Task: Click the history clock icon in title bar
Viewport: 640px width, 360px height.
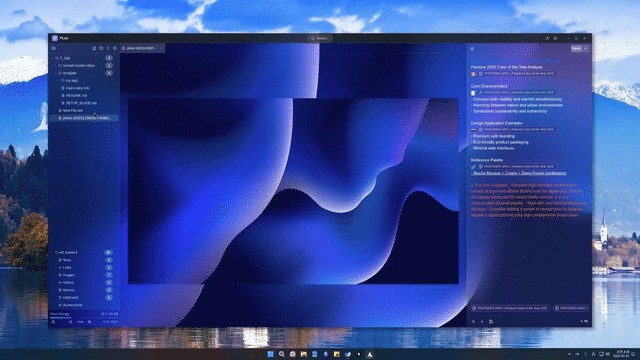Action: [x=547, y=38]
